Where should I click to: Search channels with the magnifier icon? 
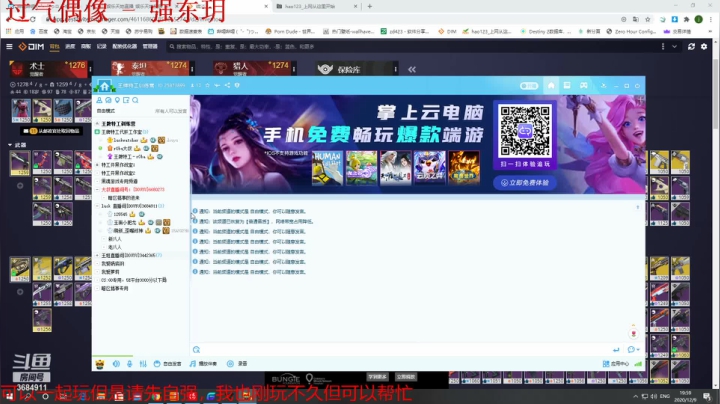click(135, 100)
